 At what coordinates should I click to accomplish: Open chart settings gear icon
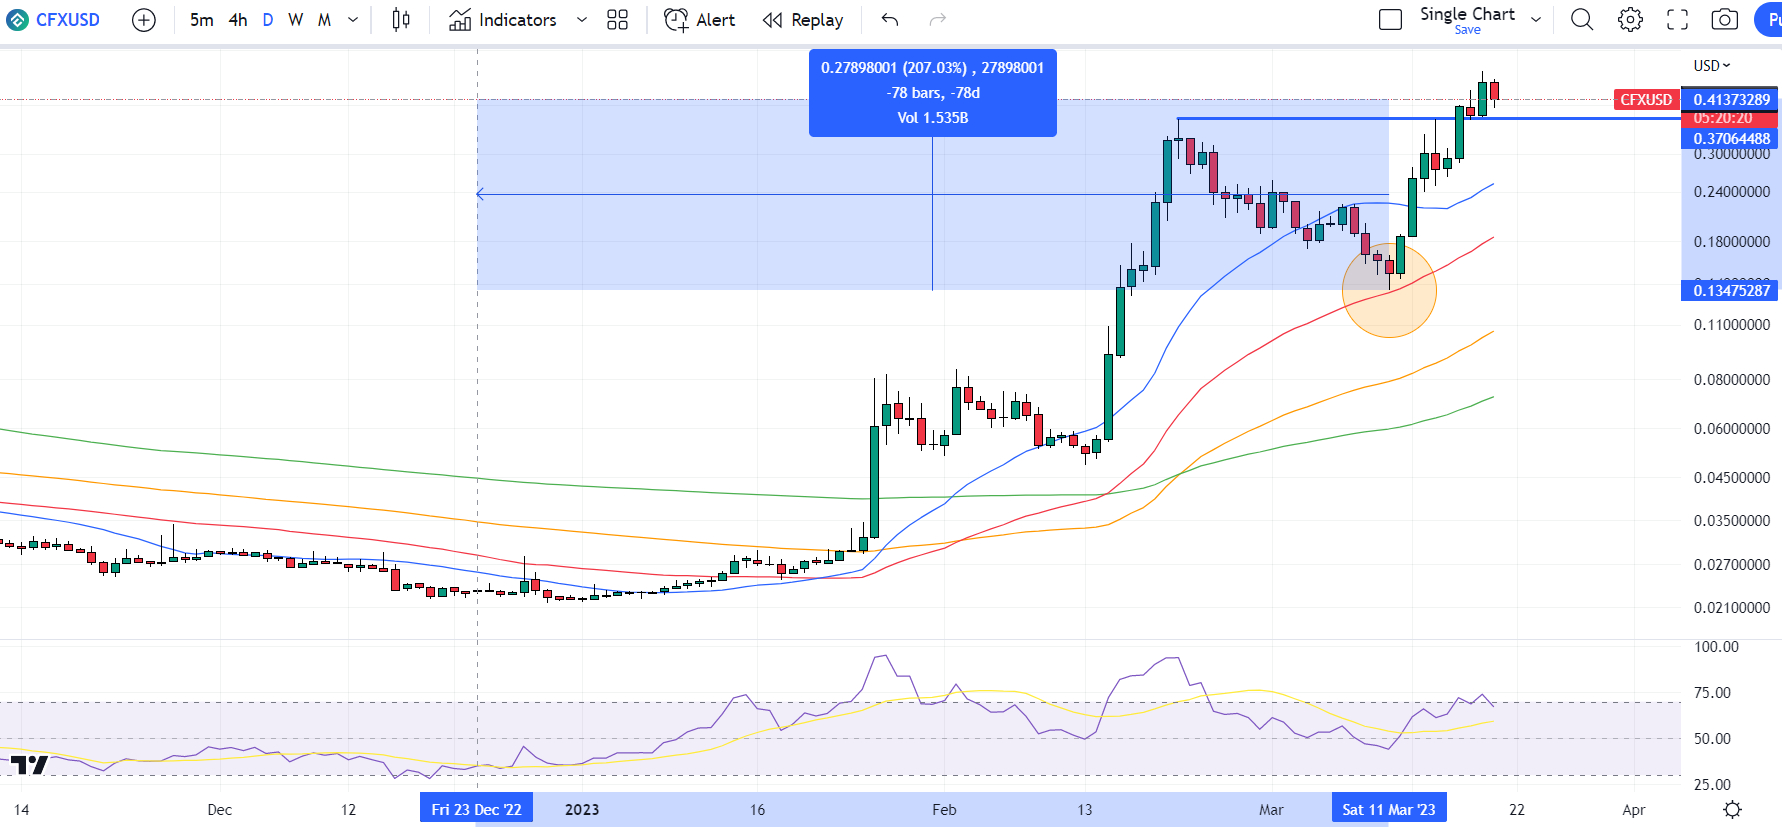click(x=1630, y=20)
